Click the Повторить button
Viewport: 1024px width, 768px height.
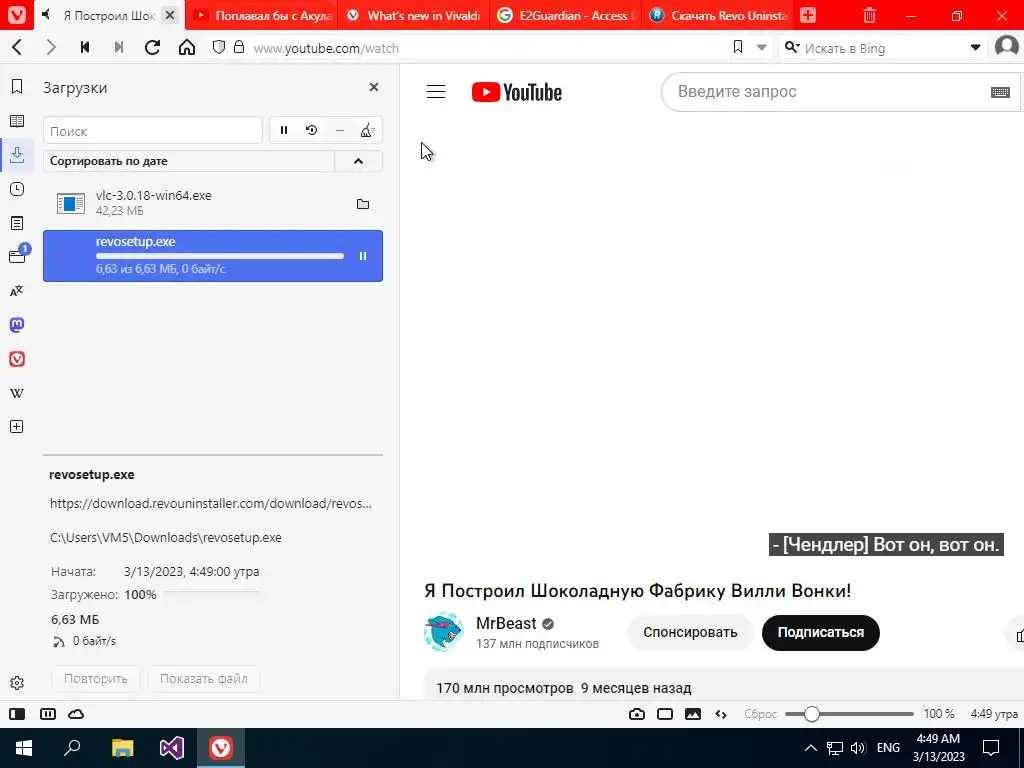coord(95,679)
